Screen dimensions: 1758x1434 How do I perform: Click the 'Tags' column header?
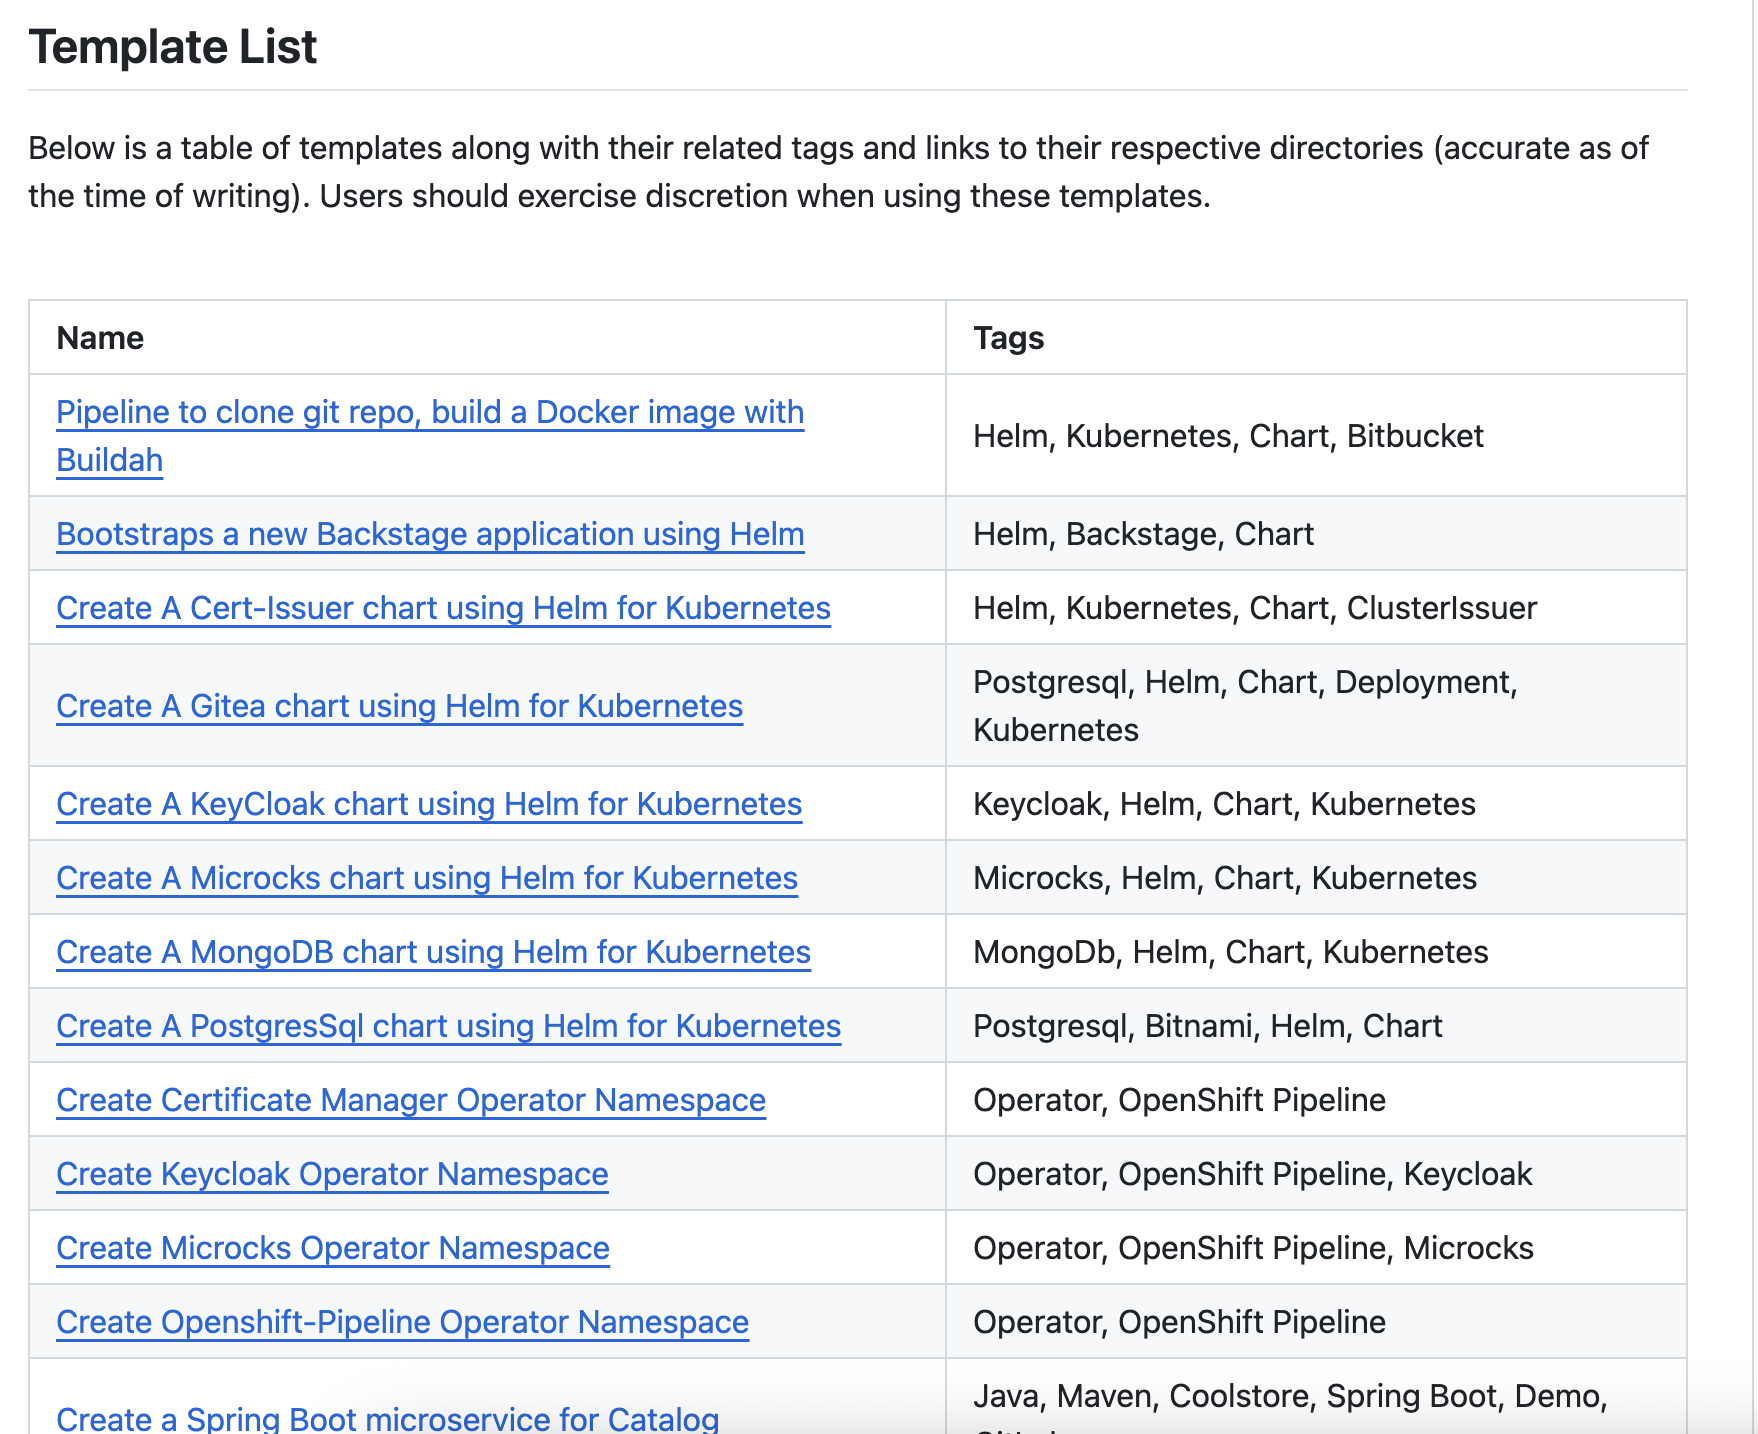point(1008,338)
